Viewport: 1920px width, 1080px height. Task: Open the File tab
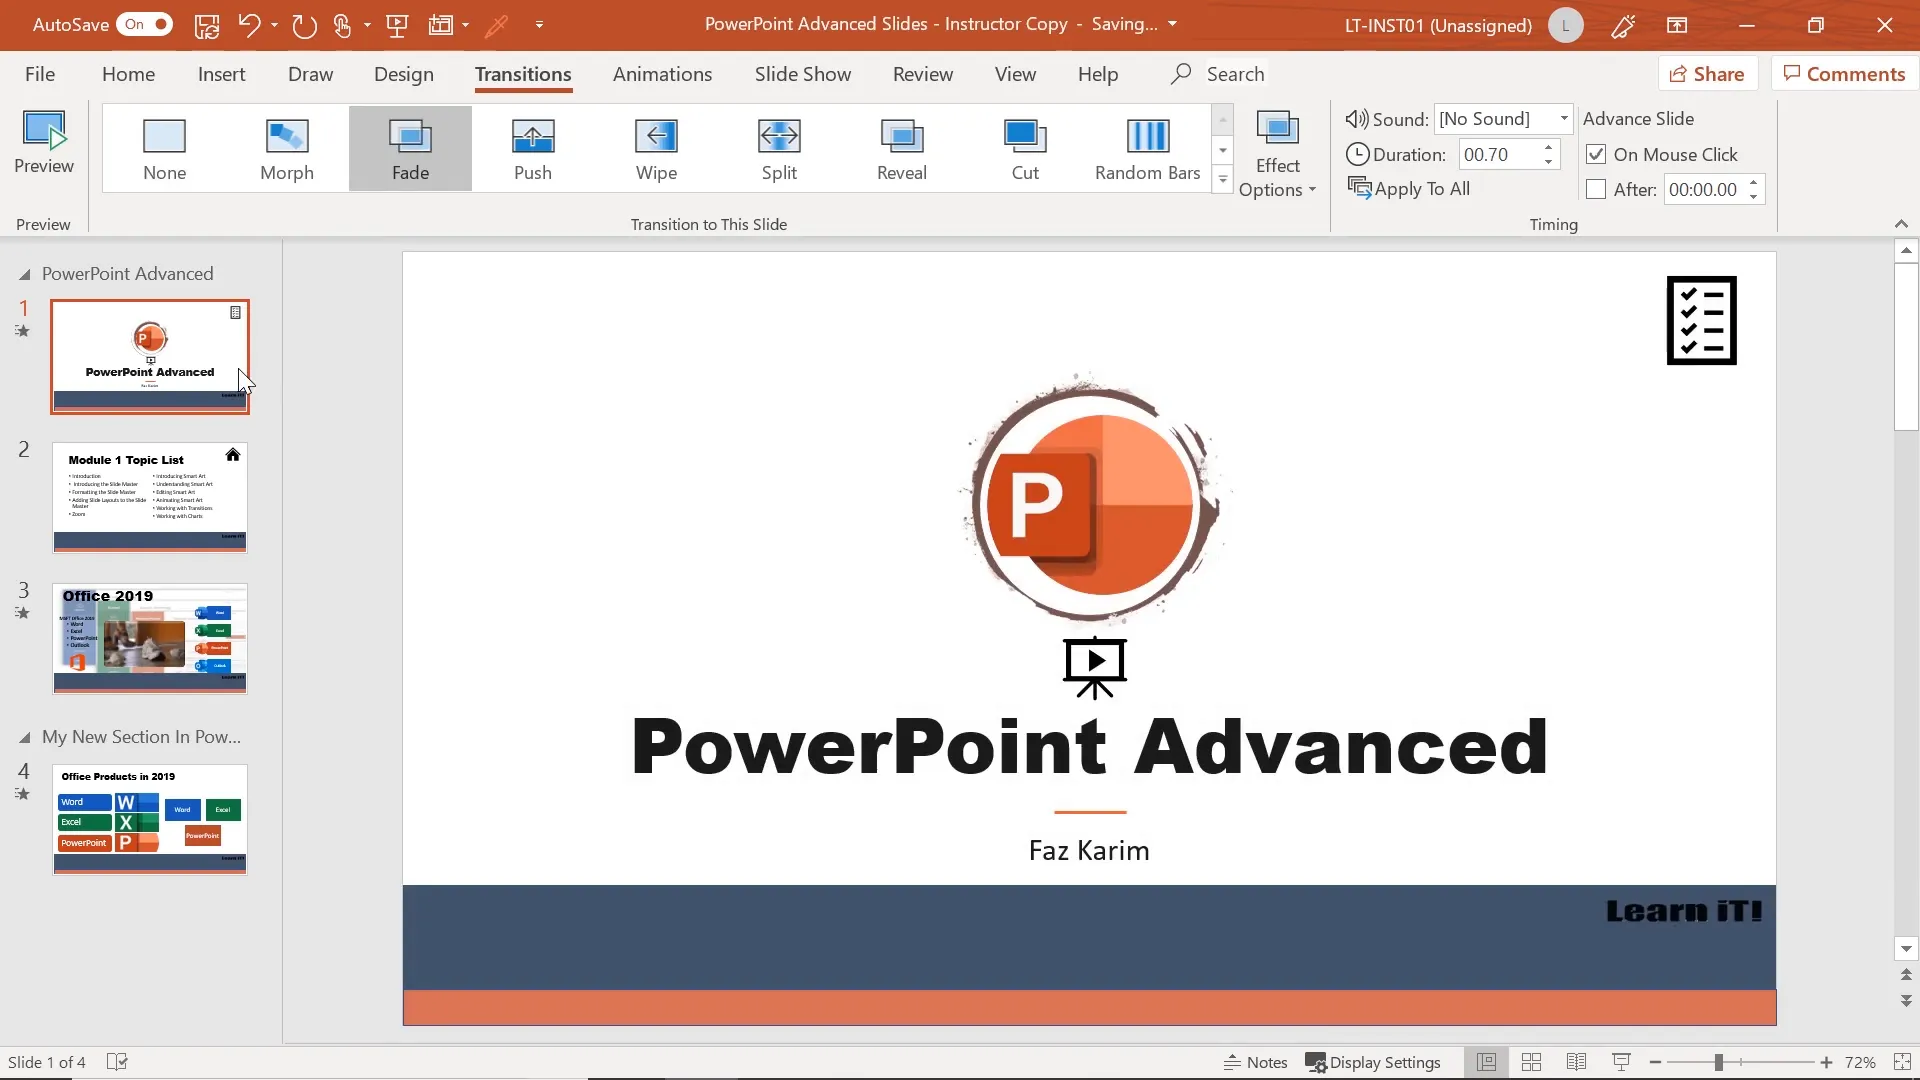pyautogui.click(x=40, y=74)
